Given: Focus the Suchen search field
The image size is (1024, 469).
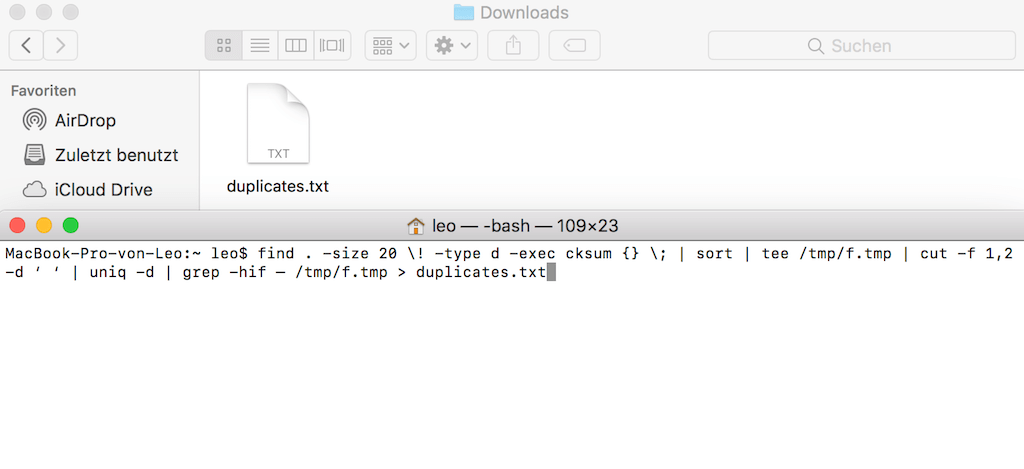Looking at the screenshot, I should coord(861,46).
